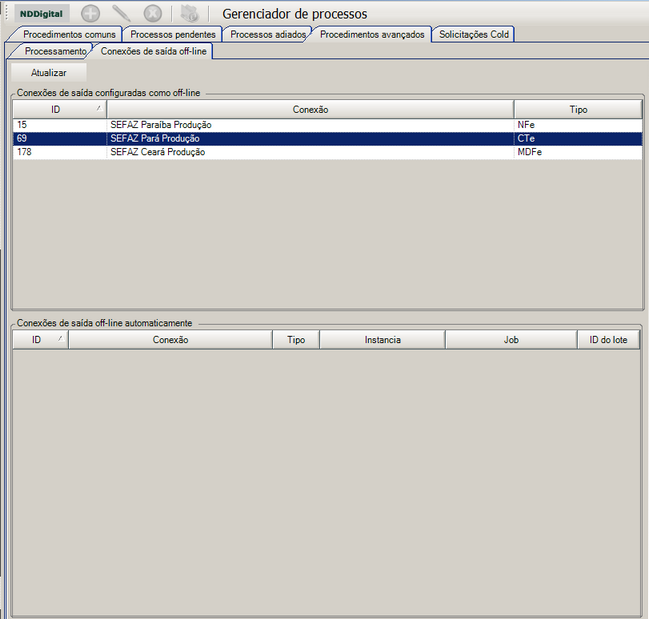The height and width of the screenshot is (619, 649).
Task: Click the edit pencil toolbar icon
Action: pyautogui.click(x=121, y=14)
